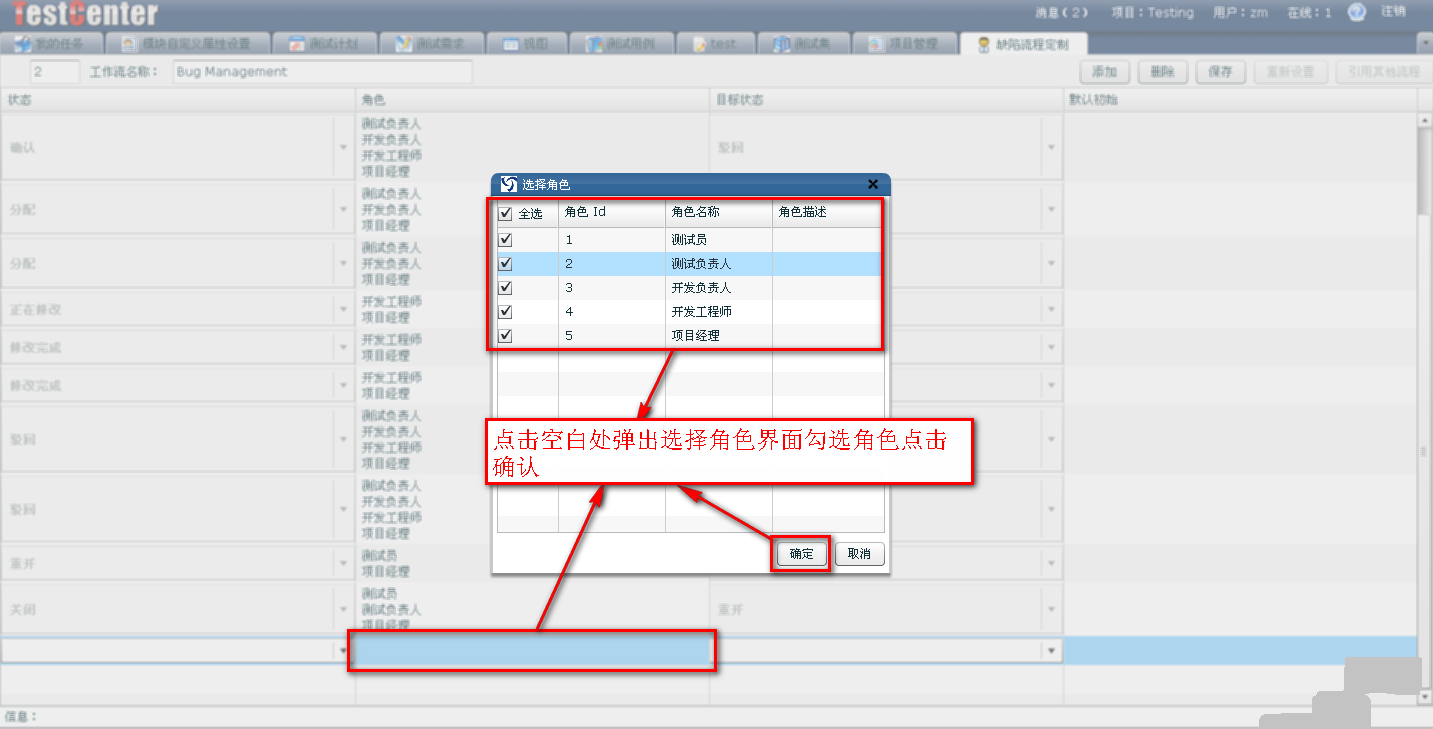Click the workflow ID field showing 2
1433x729 pixels.
click(55, 72)
